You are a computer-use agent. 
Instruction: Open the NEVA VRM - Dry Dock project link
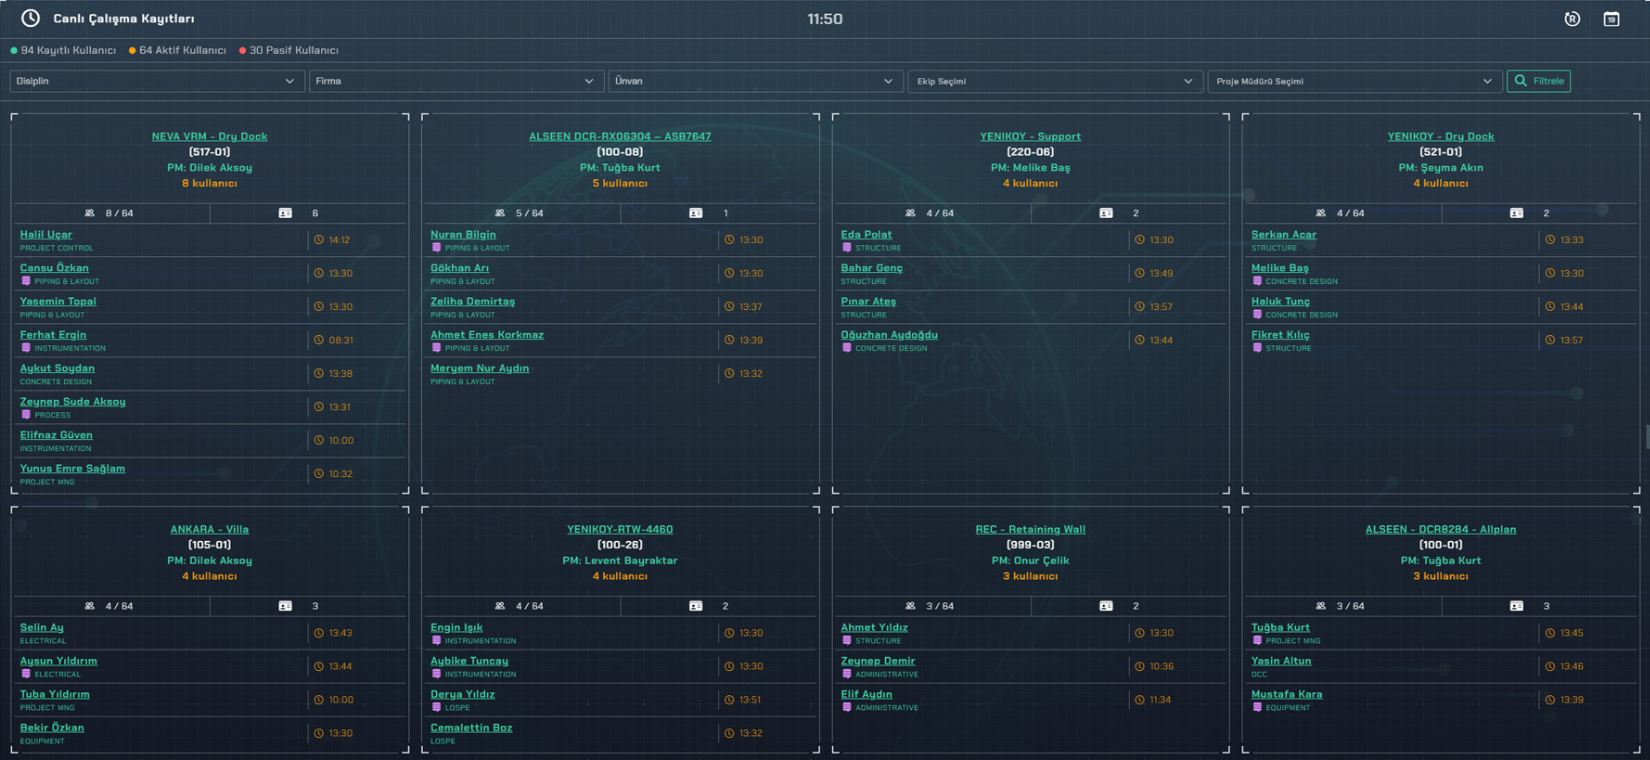coord(209,136)
